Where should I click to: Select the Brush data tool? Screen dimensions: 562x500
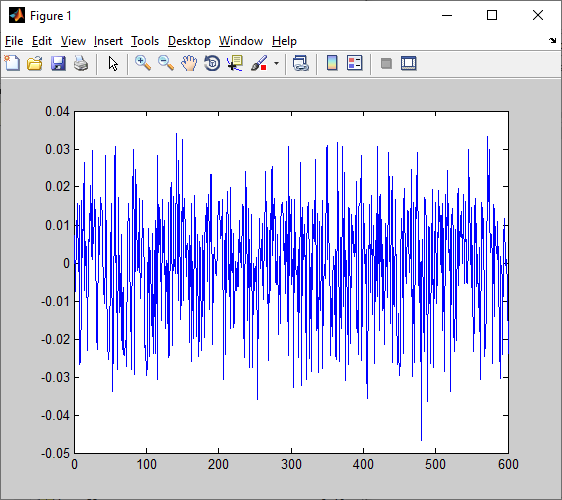[259, 63]
